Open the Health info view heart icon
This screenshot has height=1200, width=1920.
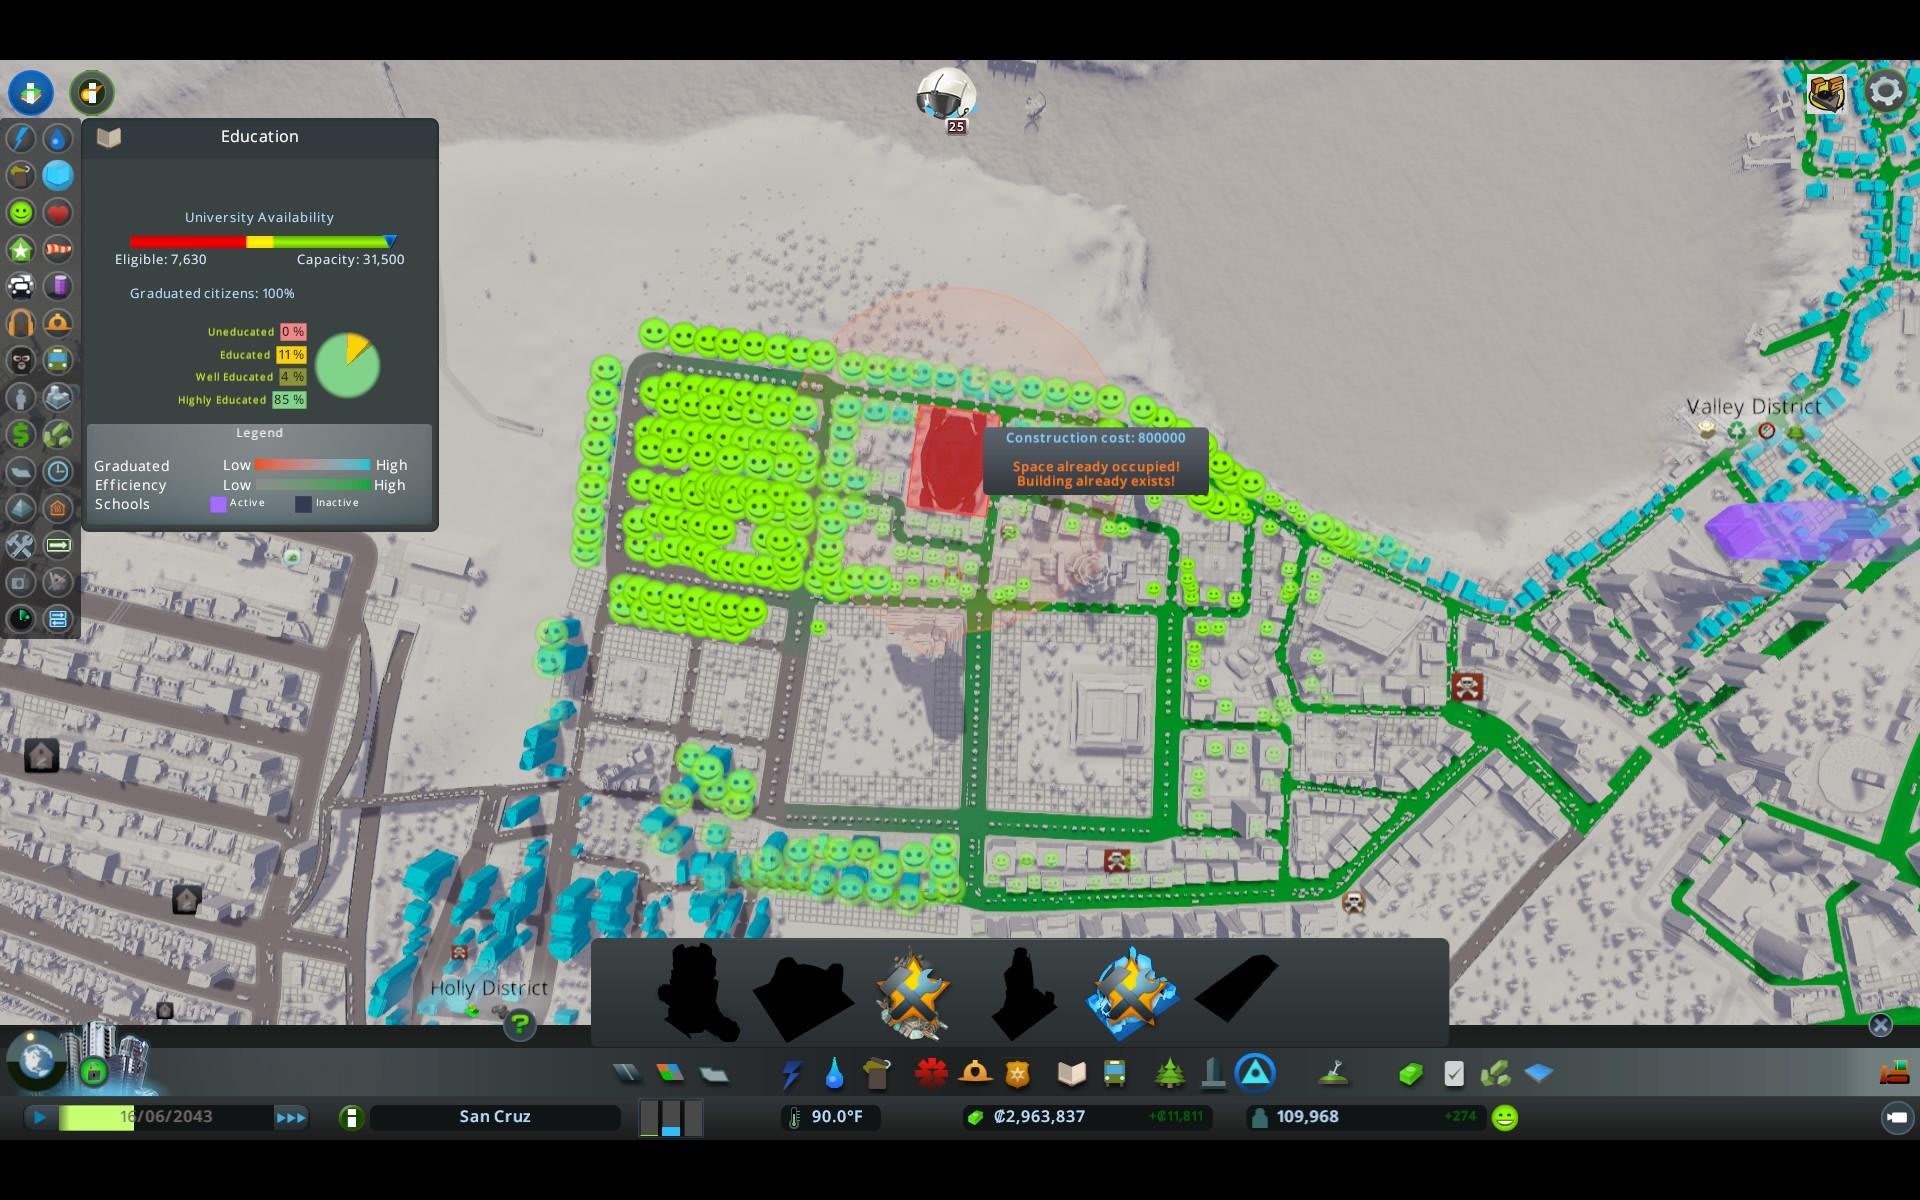[x=58, y=212]
